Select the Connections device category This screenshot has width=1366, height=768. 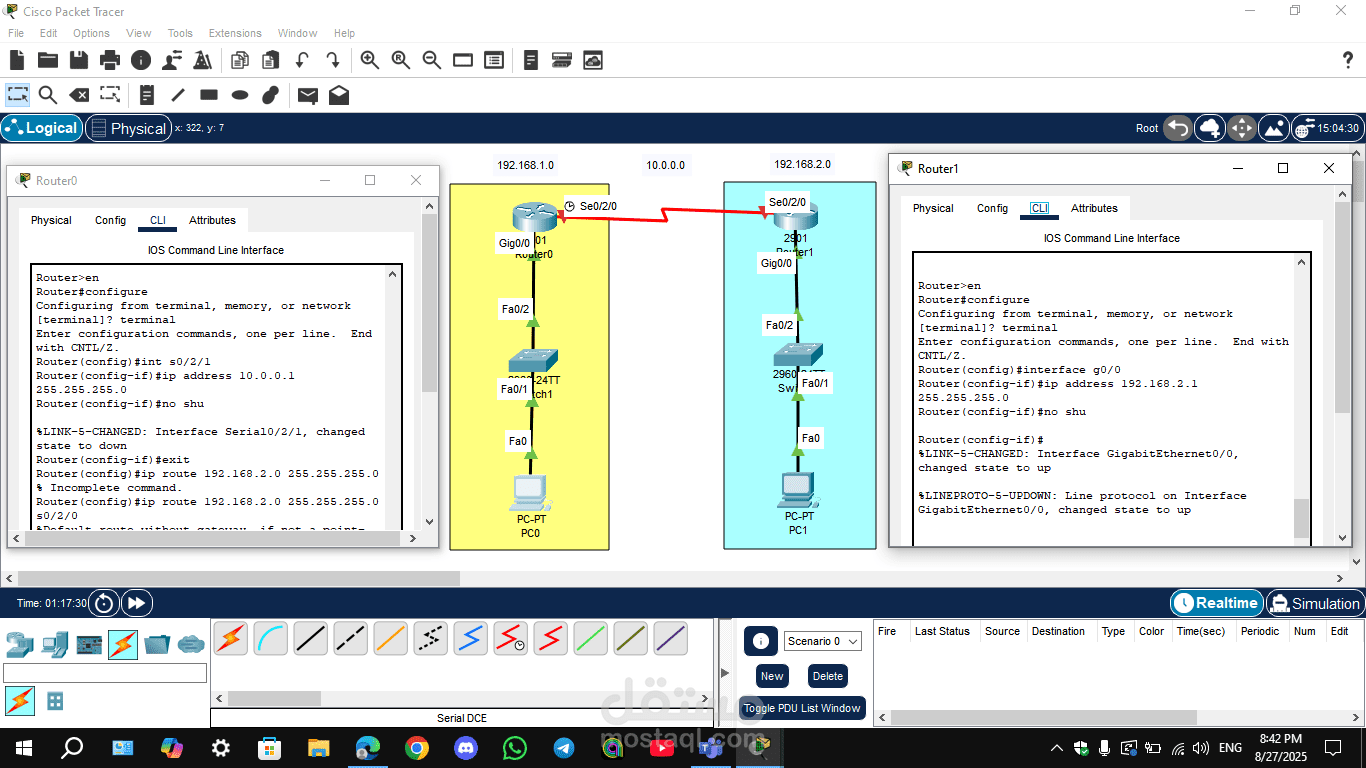tap(123, 644)
